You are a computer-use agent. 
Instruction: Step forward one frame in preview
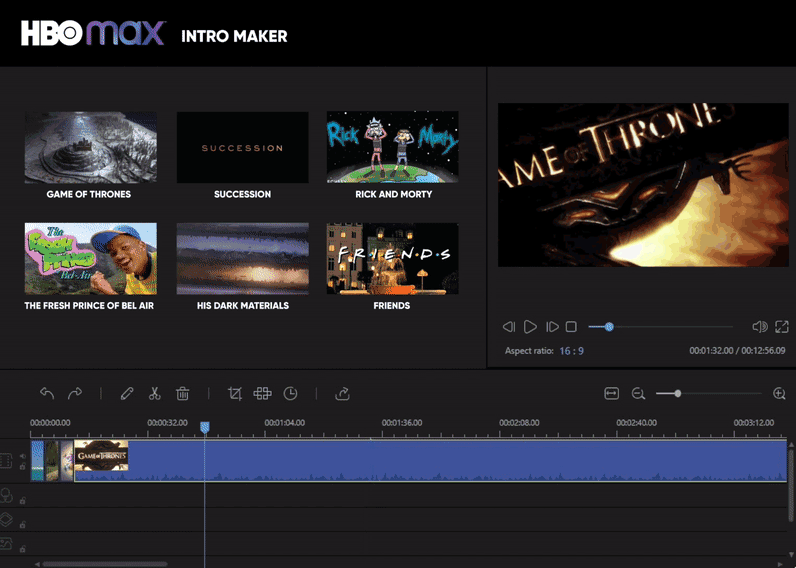(x=552, y=327)
